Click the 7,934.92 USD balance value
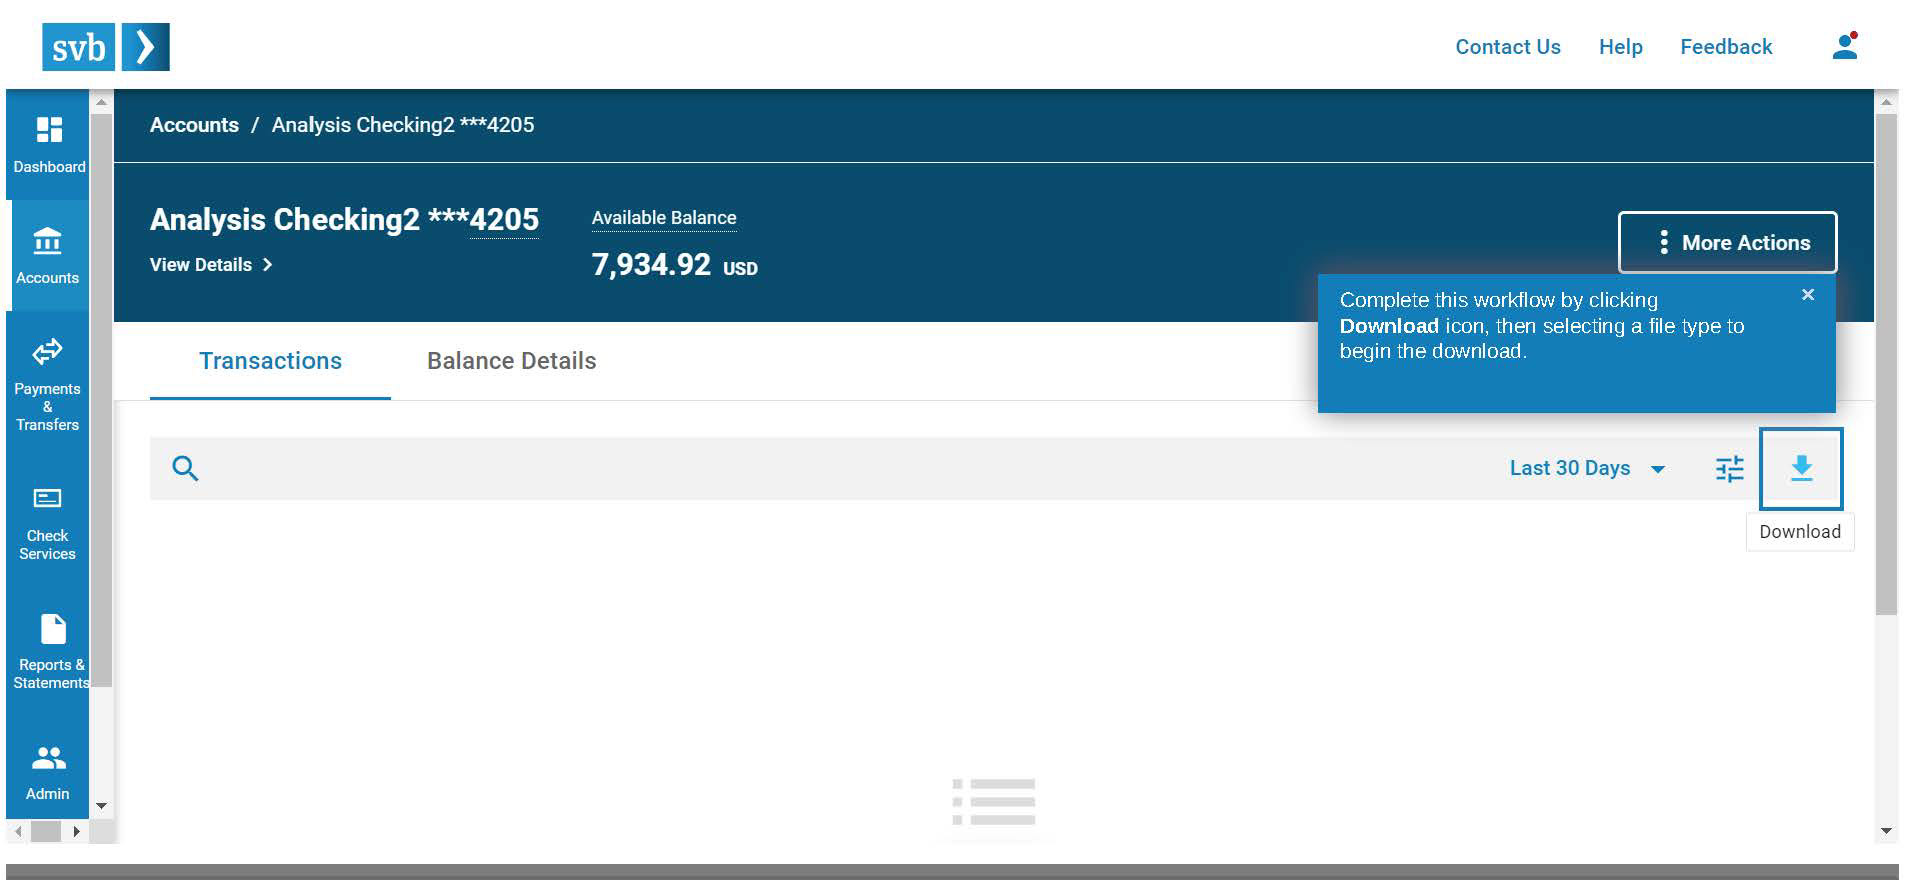Screen dimensions: 1908x886 point(674,265)
